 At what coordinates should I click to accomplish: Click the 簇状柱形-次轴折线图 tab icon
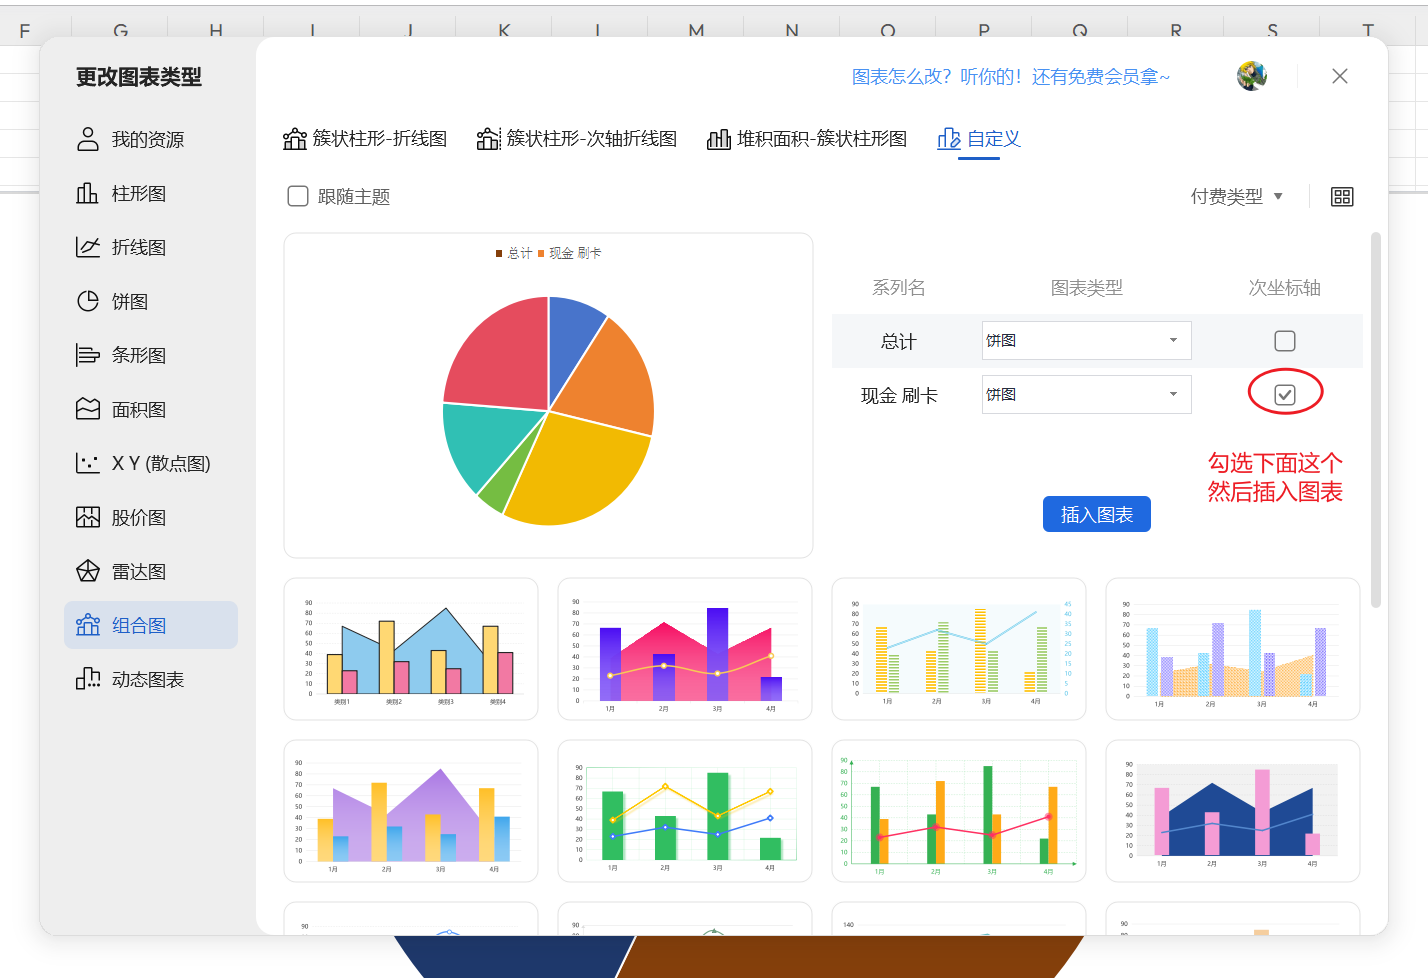coord(488,139)
